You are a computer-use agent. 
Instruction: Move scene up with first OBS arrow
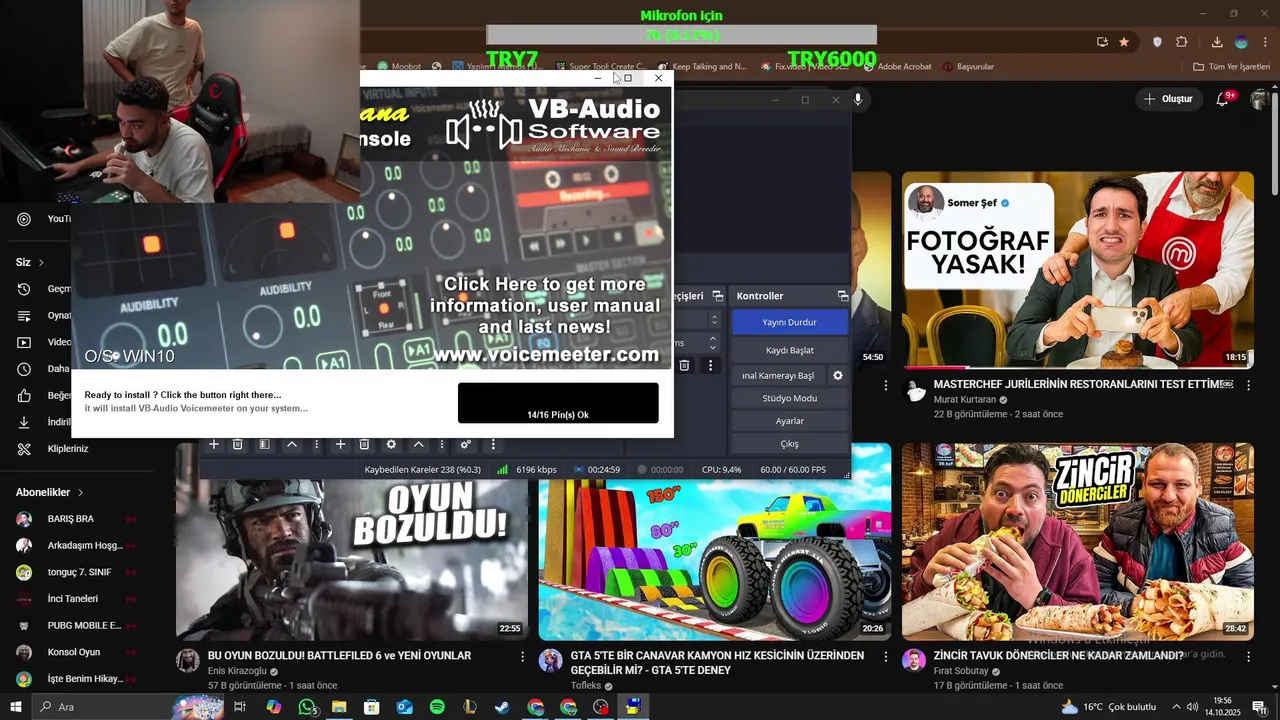[292, 444]
